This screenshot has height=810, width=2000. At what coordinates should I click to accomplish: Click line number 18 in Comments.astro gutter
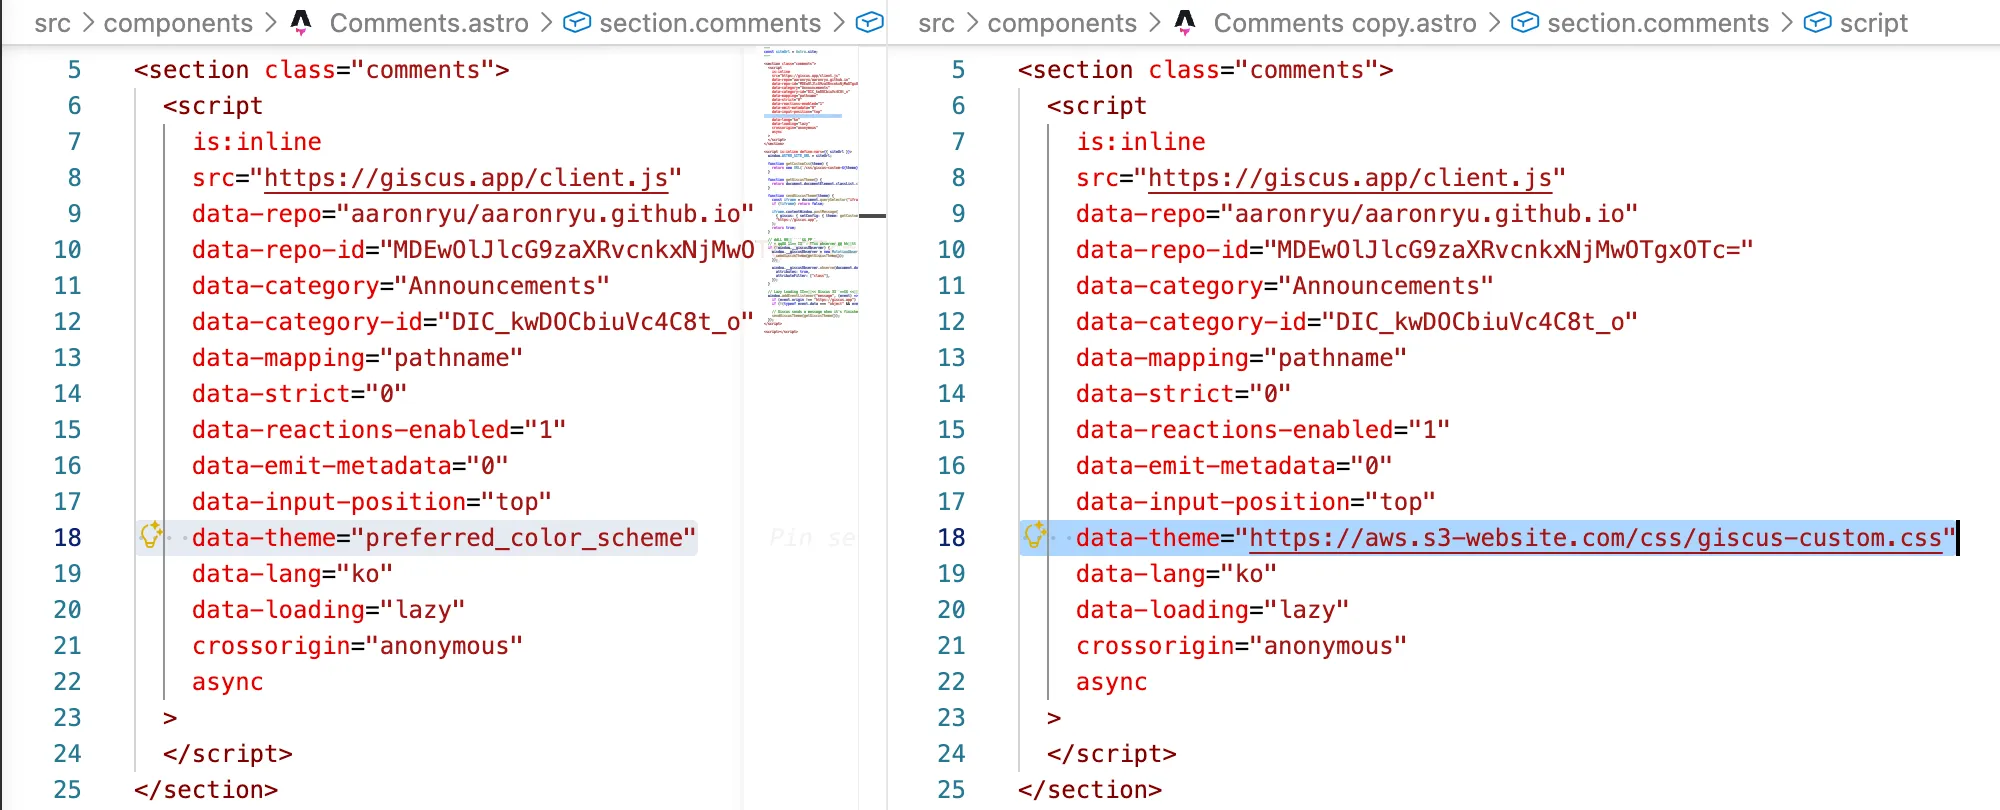point(67,538)
